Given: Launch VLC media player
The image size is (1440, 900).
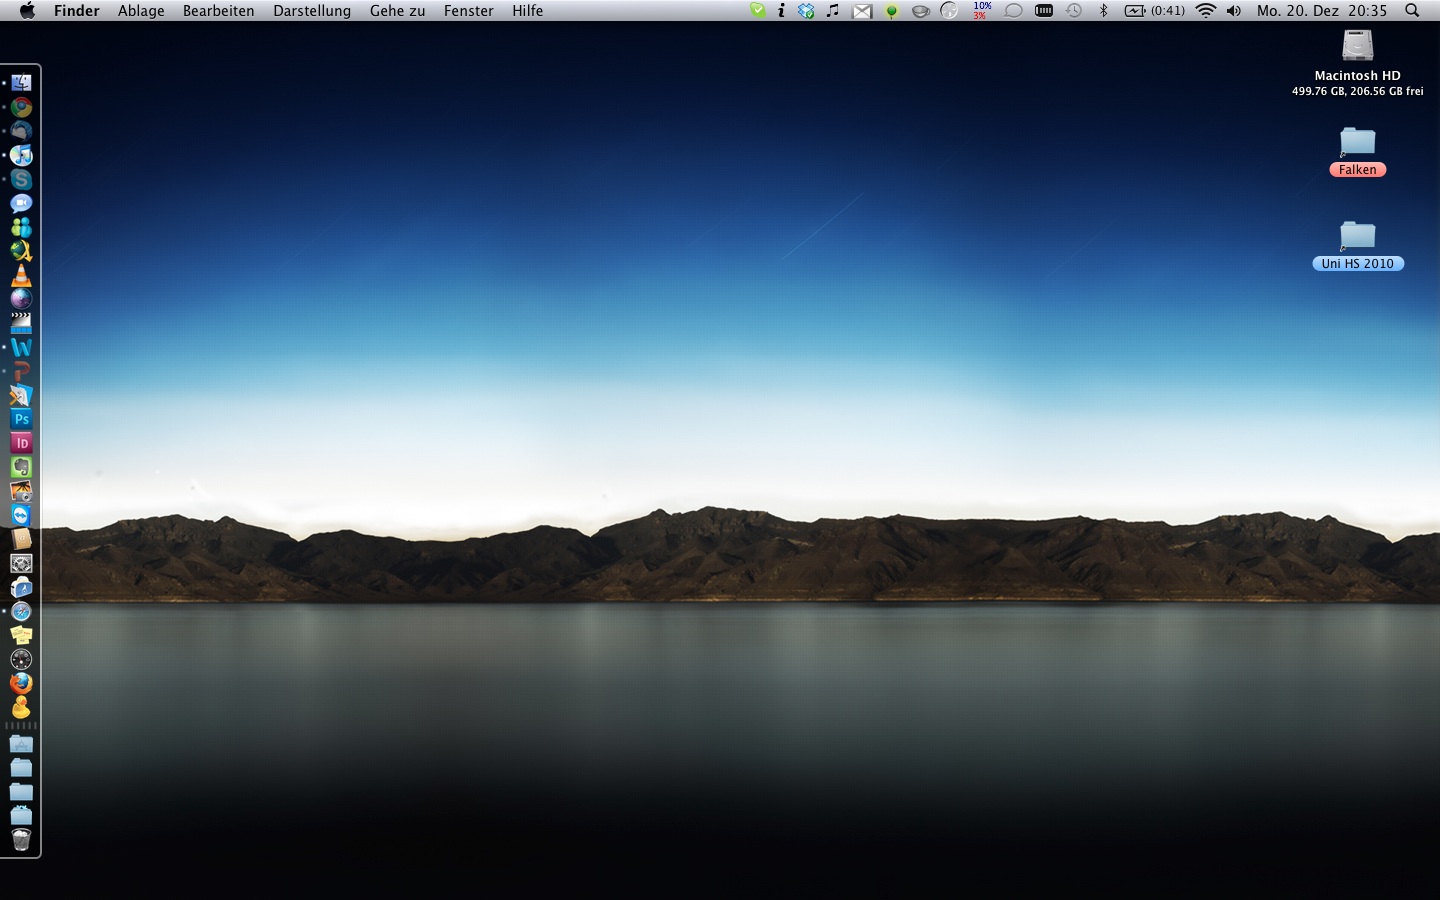Looking at the screenshot, I should pos(21,275).
